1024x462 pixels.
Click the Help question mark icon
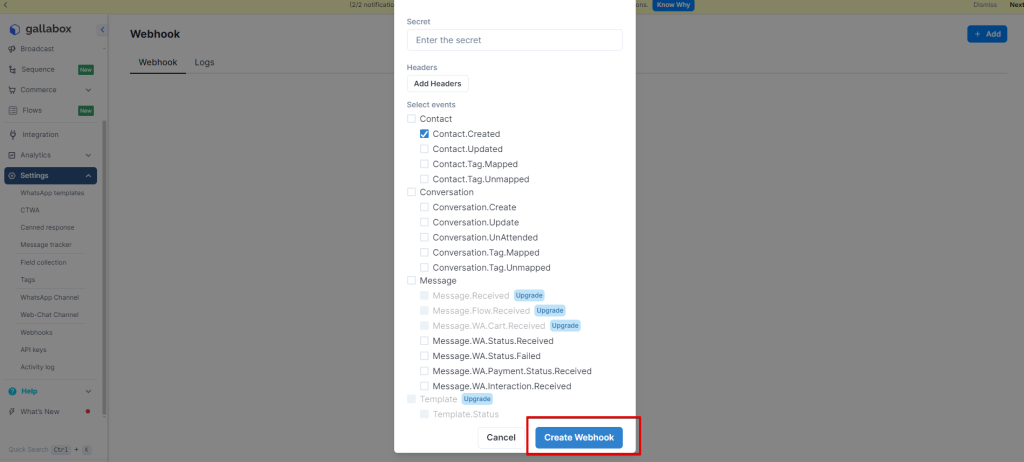pos(12,391)
